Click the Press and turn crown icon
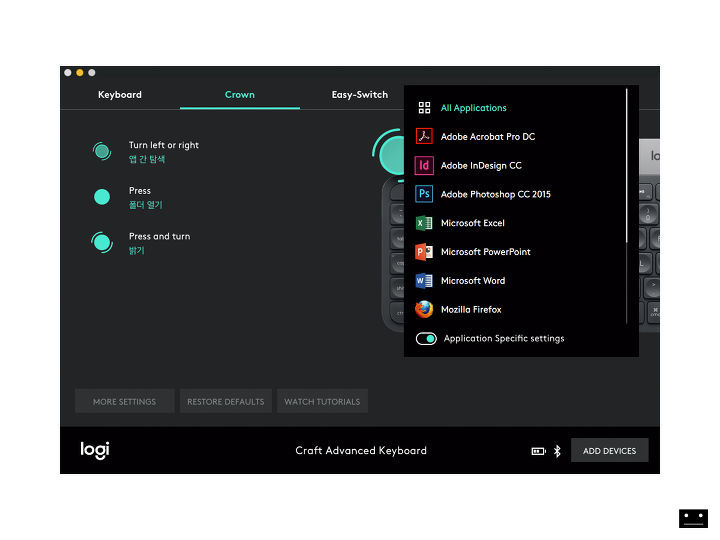720x540 pixels. click(x=102, y=242)
